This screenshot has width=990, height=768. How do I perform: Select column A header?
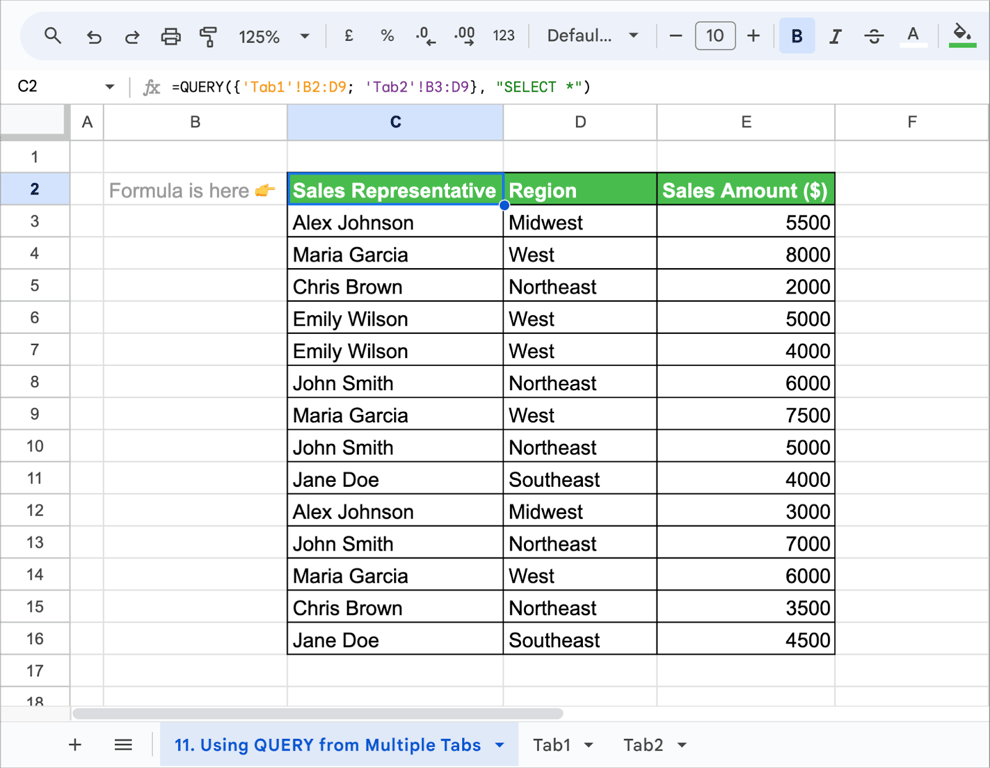click(x=87, y=122)
